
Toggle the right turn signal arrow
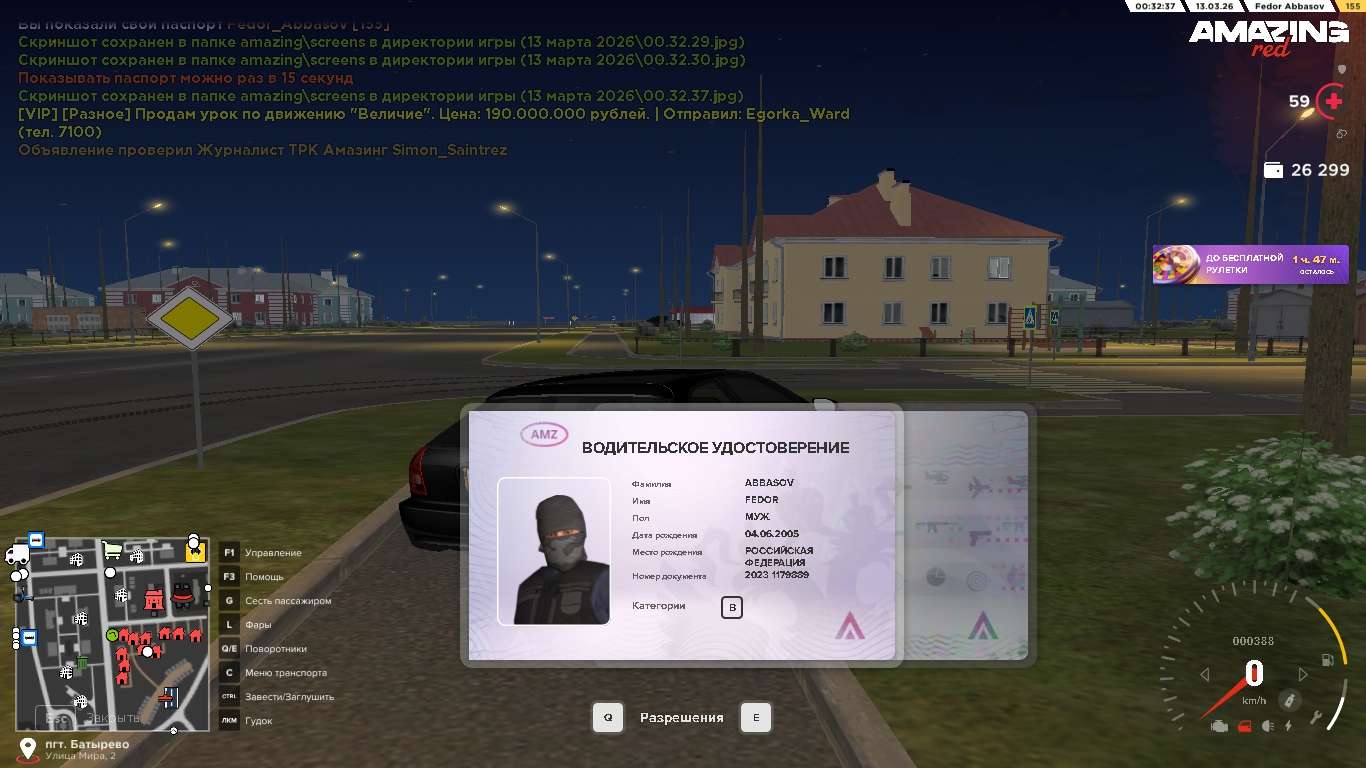pyautogui.click(x=1302, y=675)
